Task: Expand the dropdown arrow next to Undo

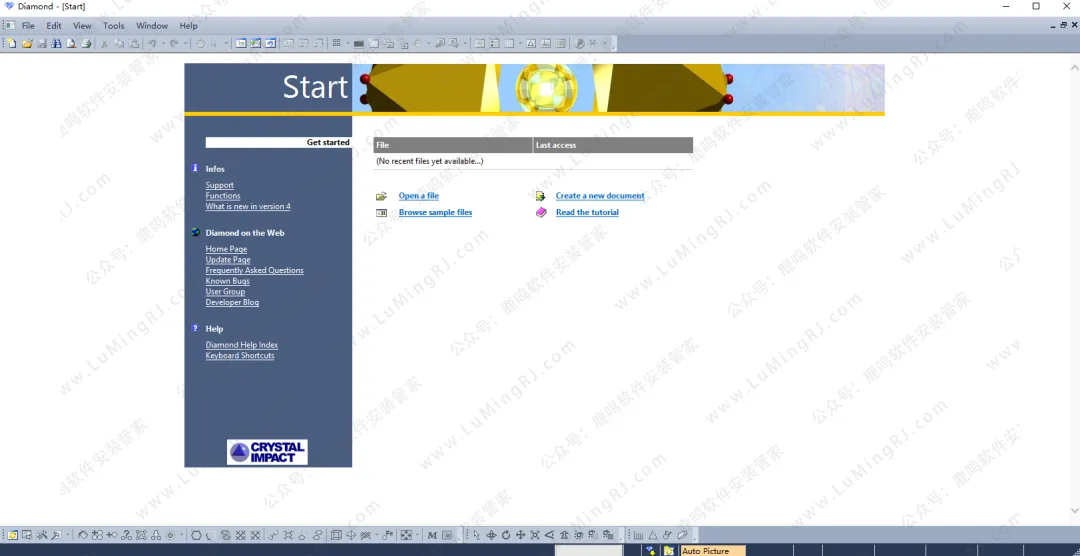Action: point(163,43)
